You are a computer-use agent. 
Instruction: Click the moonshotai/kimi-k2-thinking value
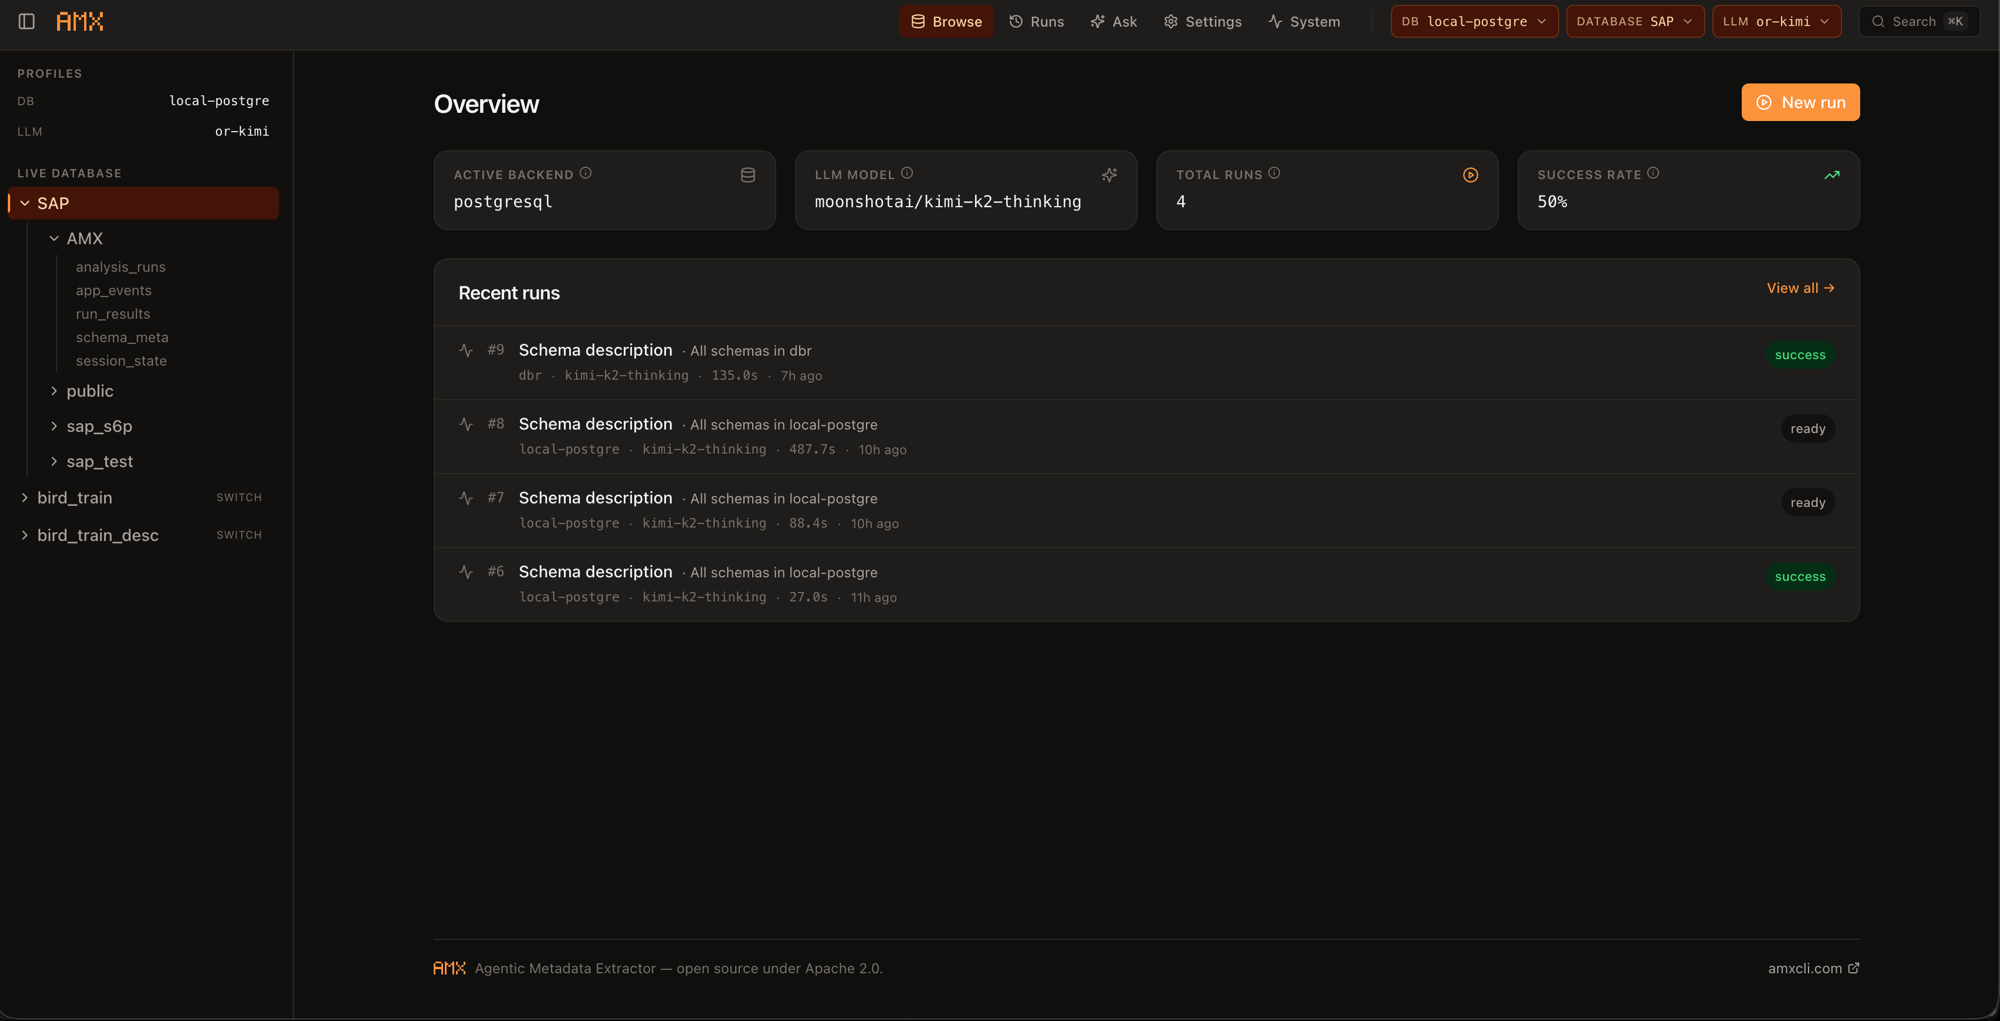(948, 202)
